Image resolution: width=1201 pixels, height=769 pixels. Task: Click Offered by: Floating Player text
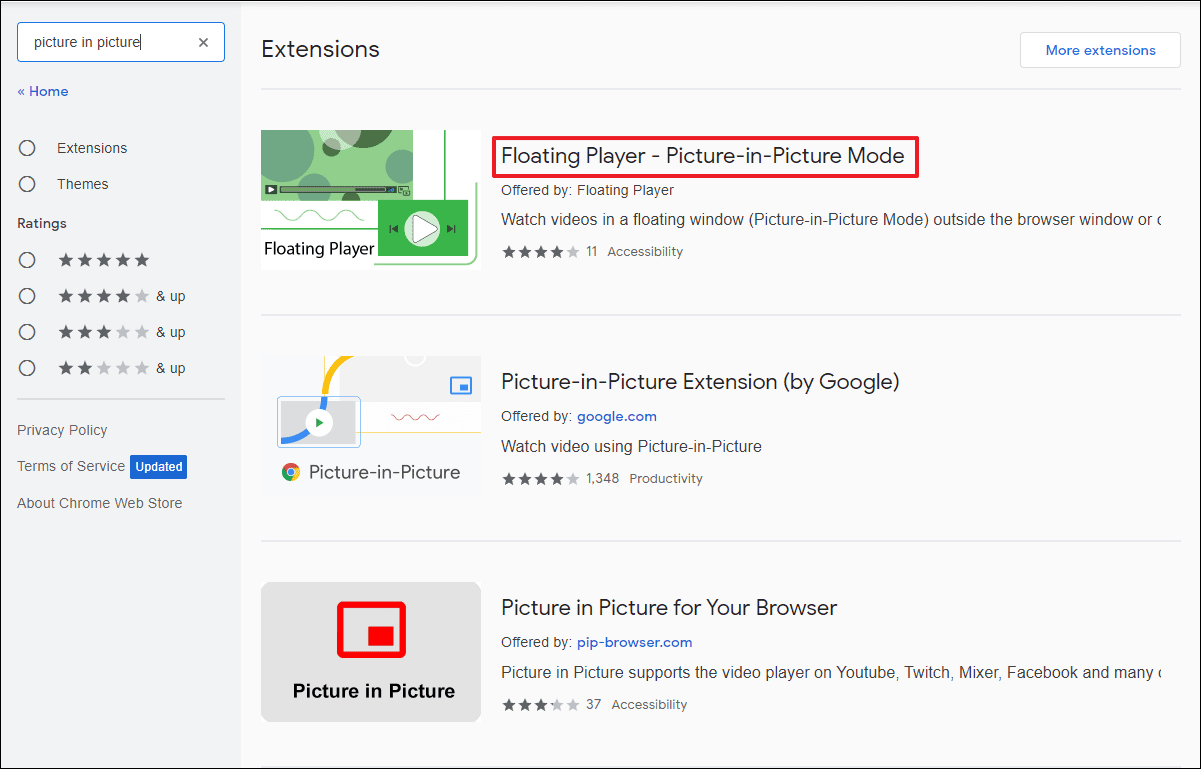pos(588,190)
